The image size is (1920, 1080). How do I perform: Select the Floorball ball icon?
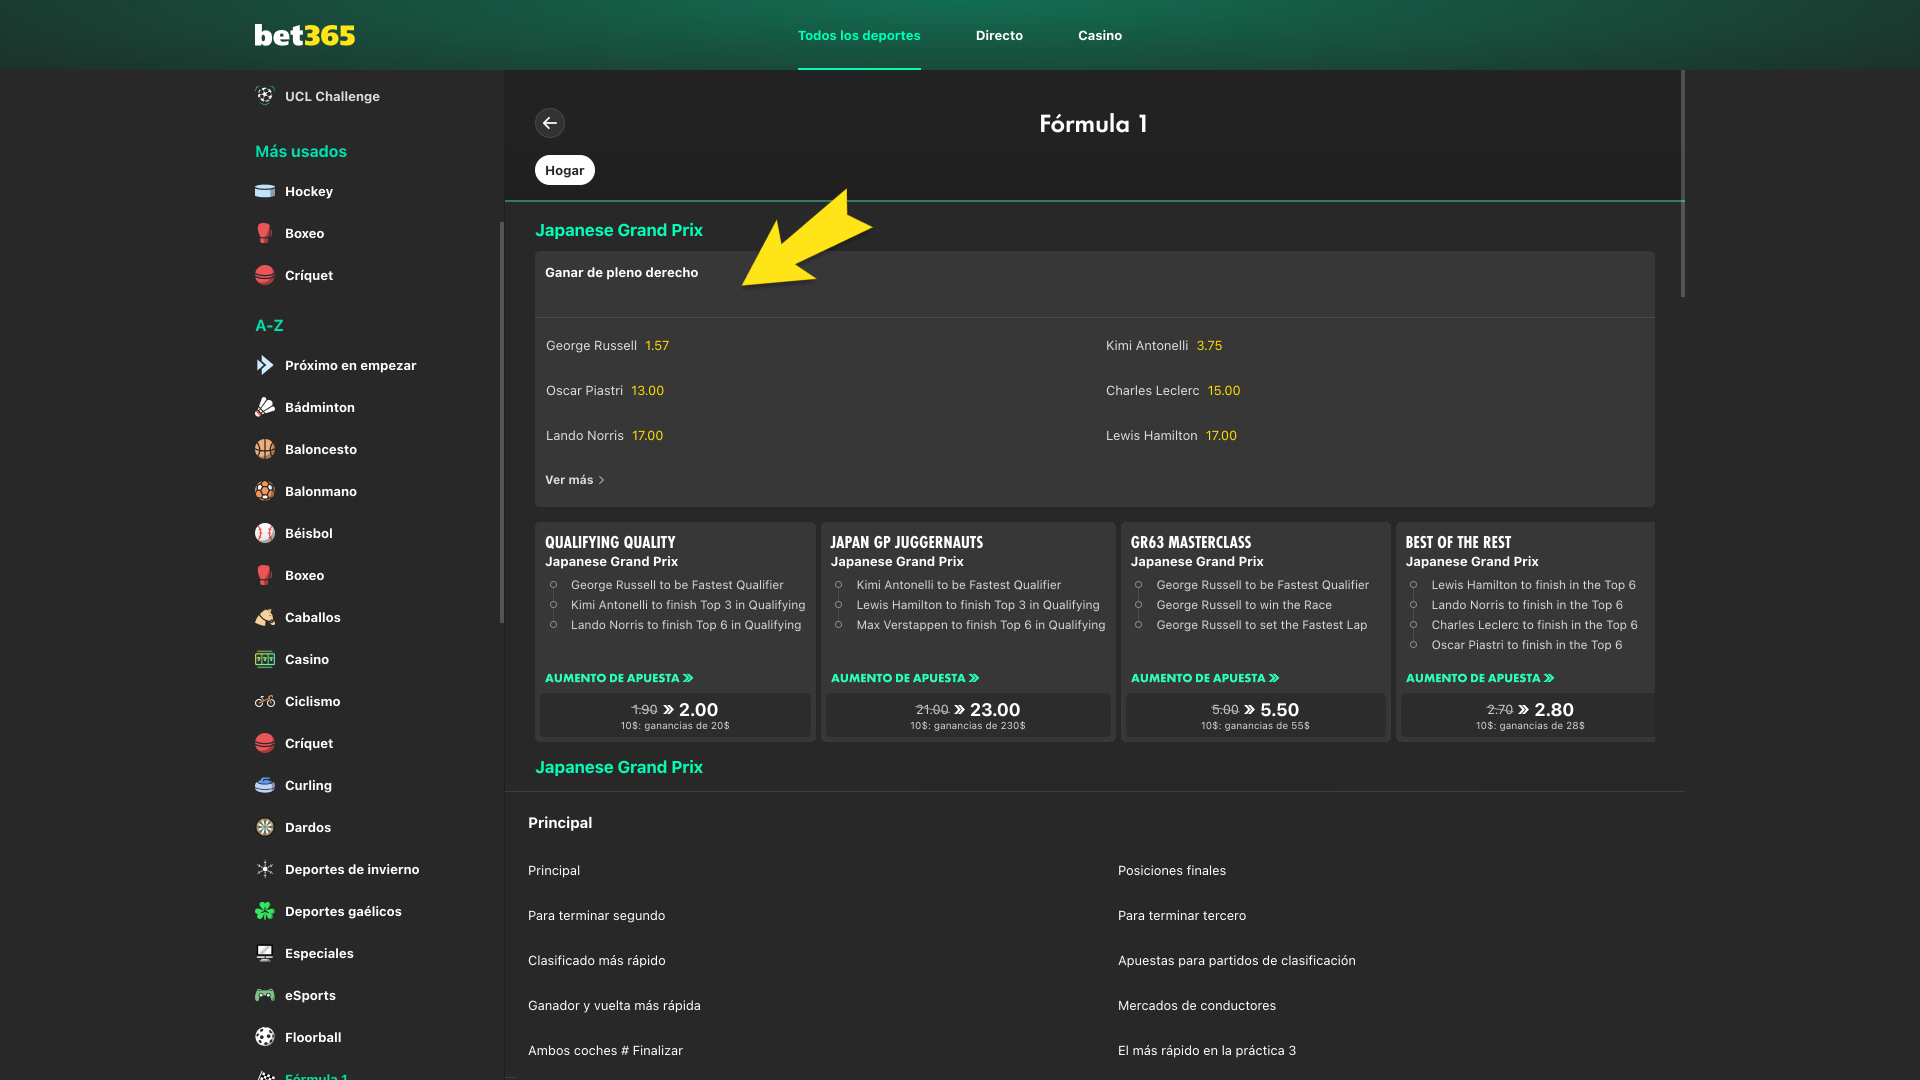click(x=265, y=1037)
